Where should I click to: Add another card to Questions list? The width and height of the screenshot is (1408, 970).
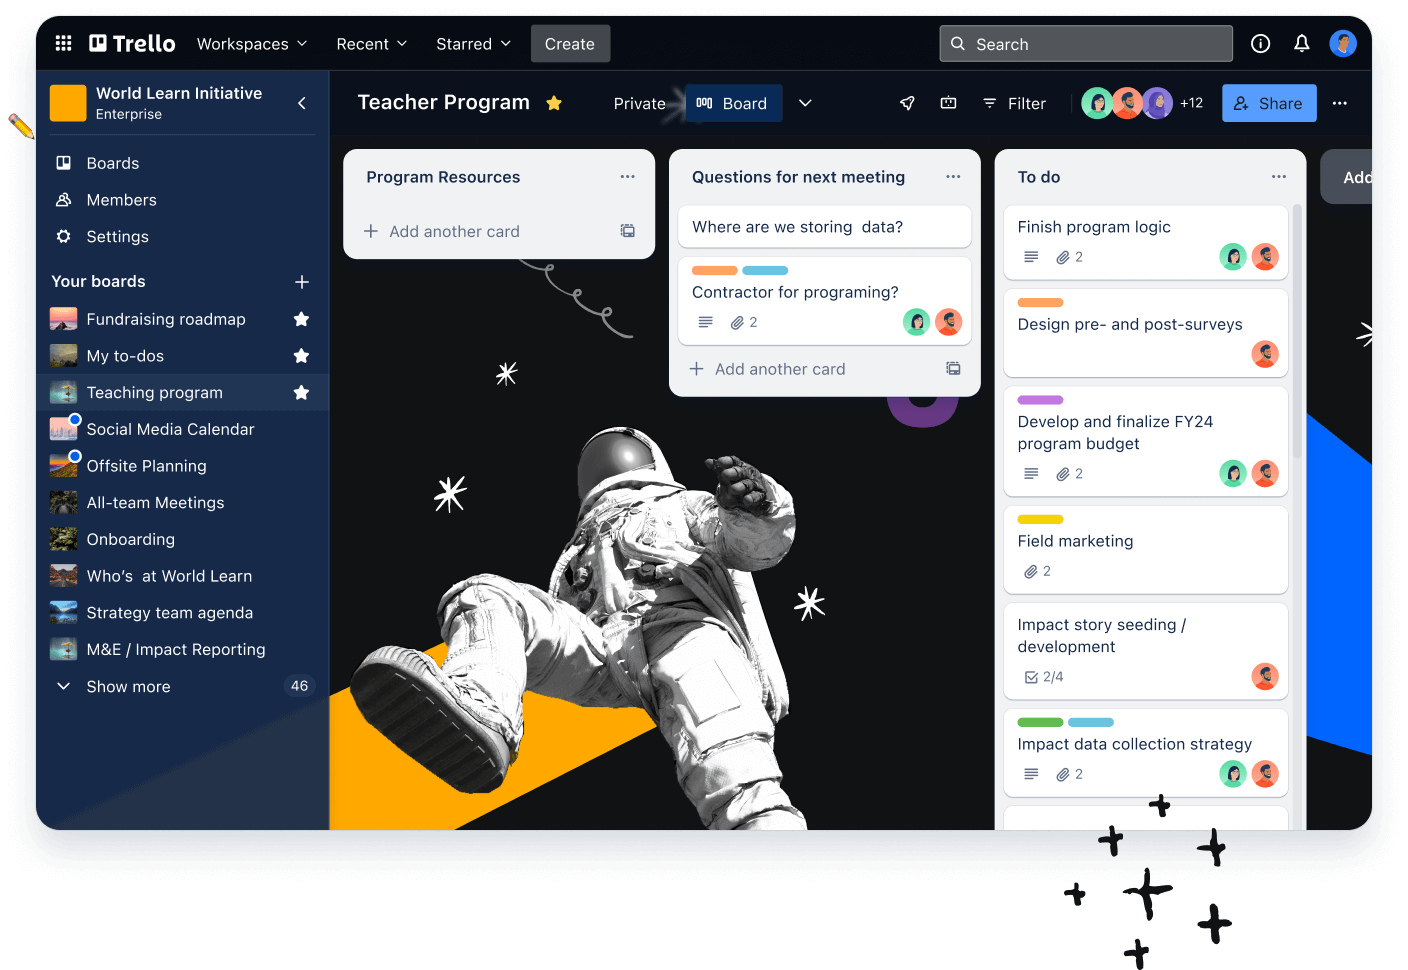pyautogui.click(x=768, y=369)
